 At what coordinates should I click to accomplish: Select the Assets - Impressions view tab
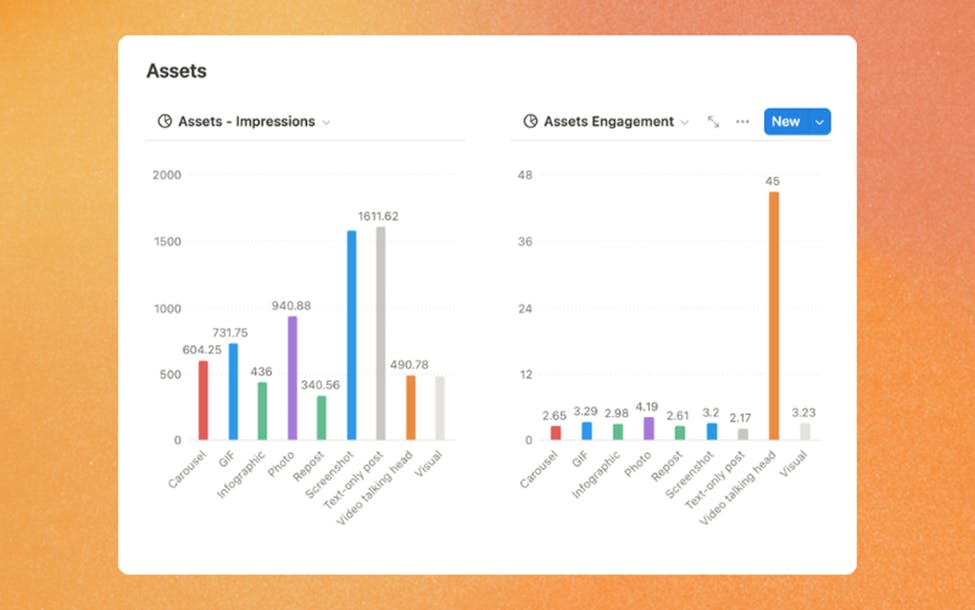[x=244, y=121]
